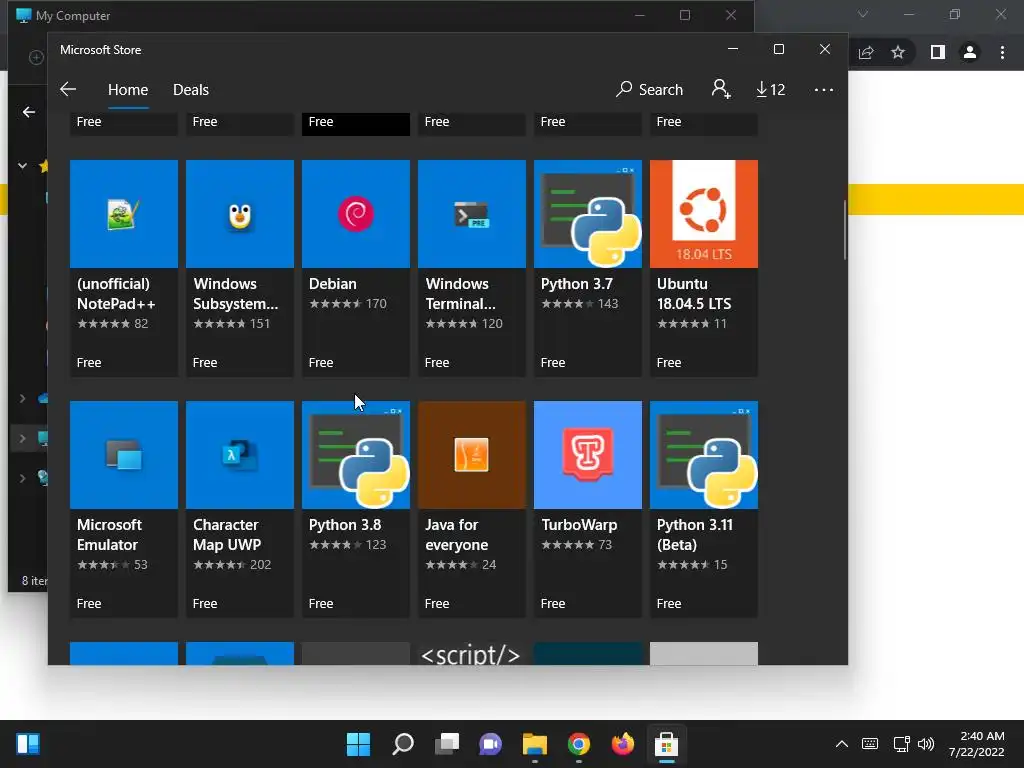This screenshot has width=1024, height=768.
Task: Open the partially visible <script/> app tile
Action: [x=472, y=654]
